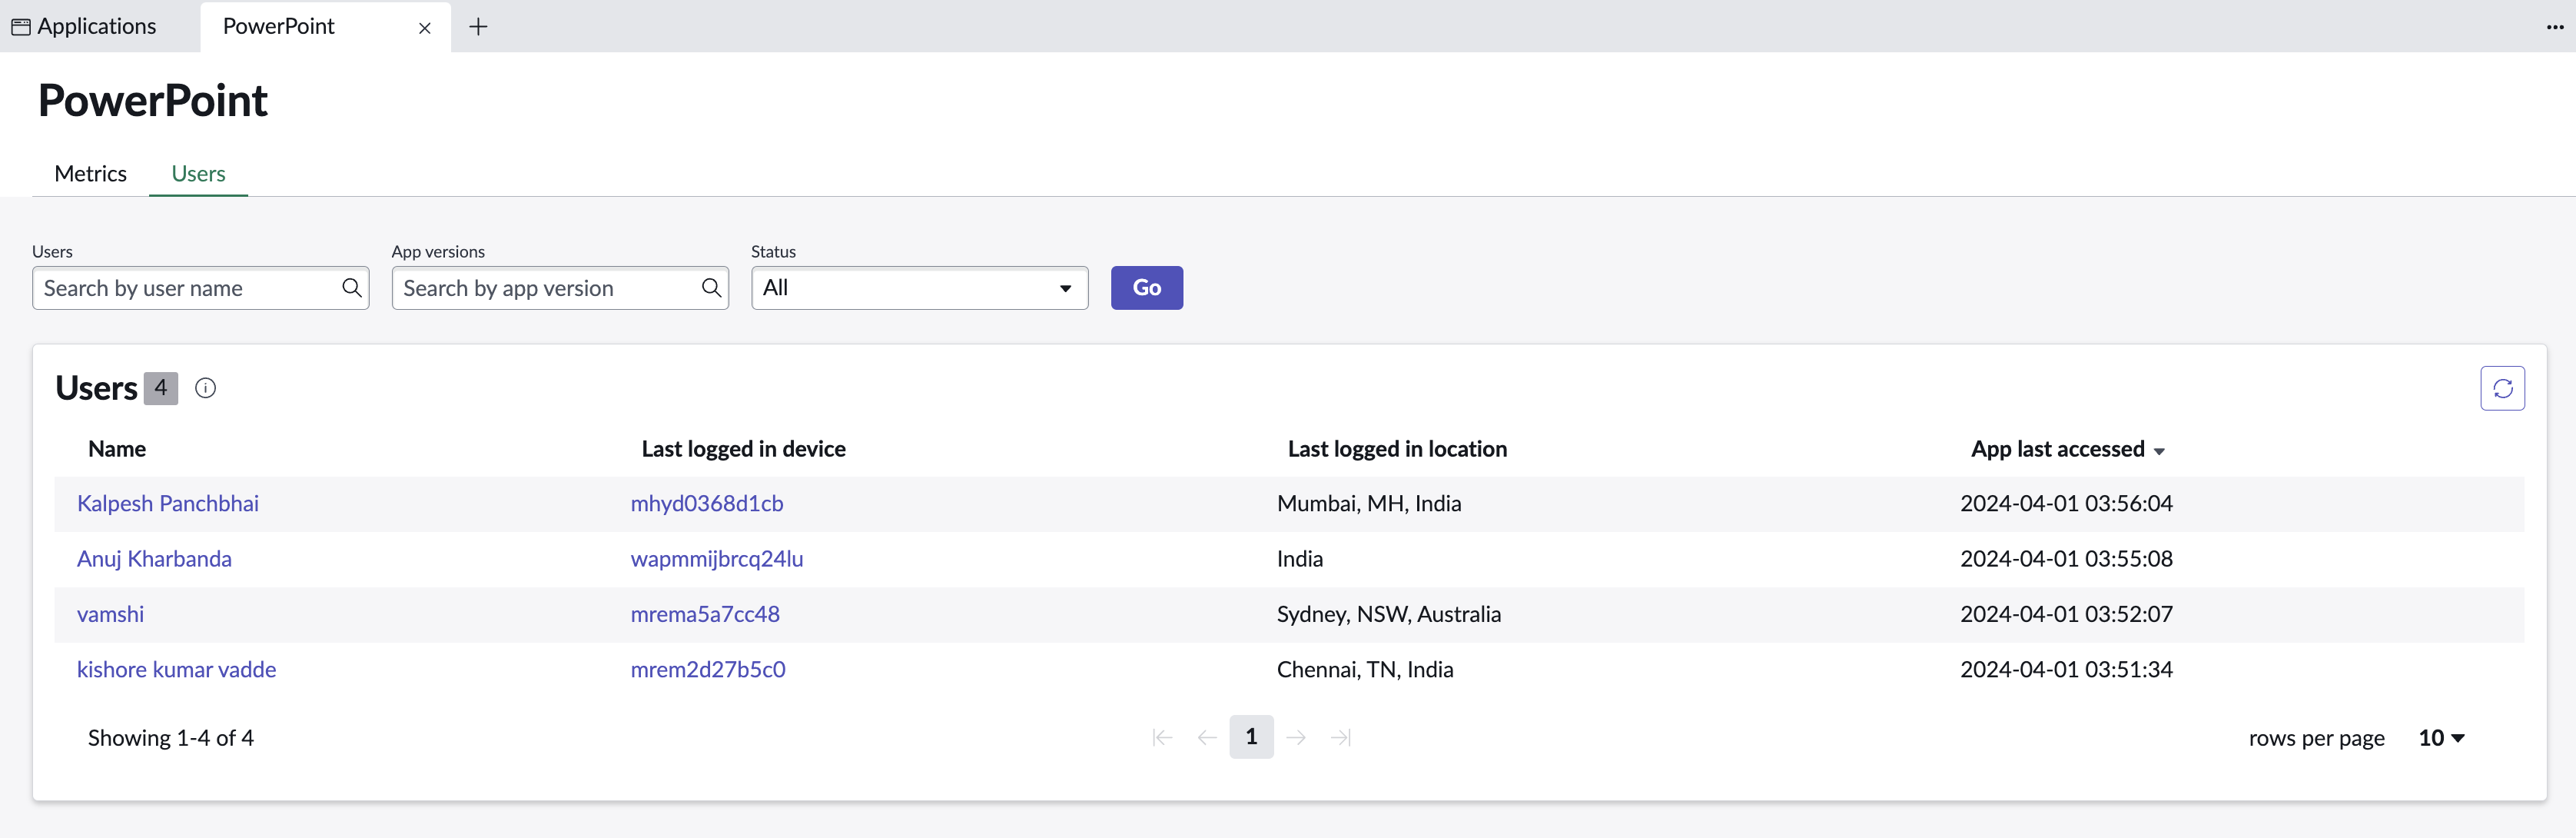Close the PowerPoint tab
This screenshot has height=838, width=2576.
(424, 28)
